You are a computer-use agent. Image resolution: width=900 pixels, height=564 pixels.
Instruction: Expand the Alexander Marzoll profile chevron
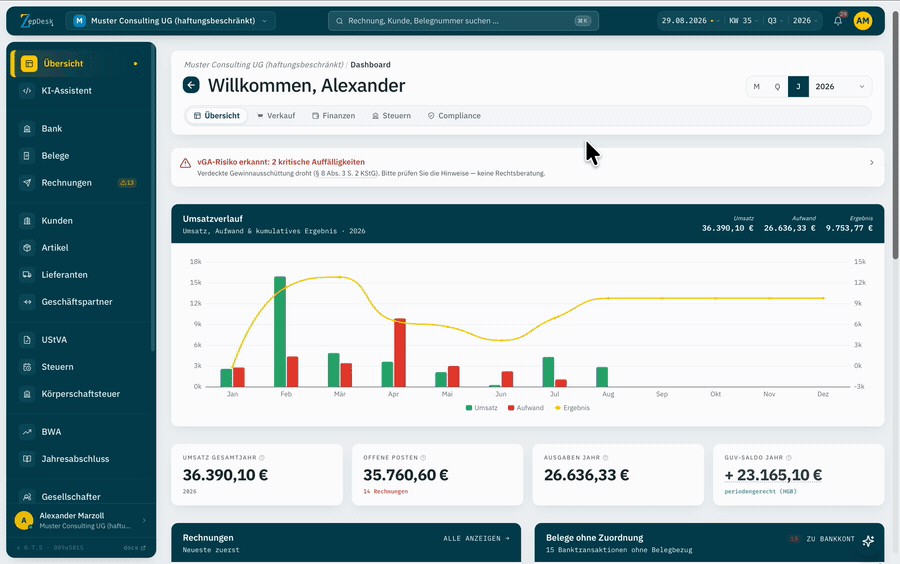(144, 520)
